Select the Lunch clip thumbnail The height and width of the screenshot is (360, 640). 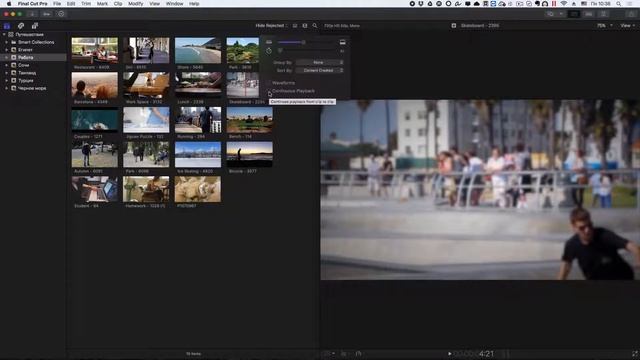(198, 85)
